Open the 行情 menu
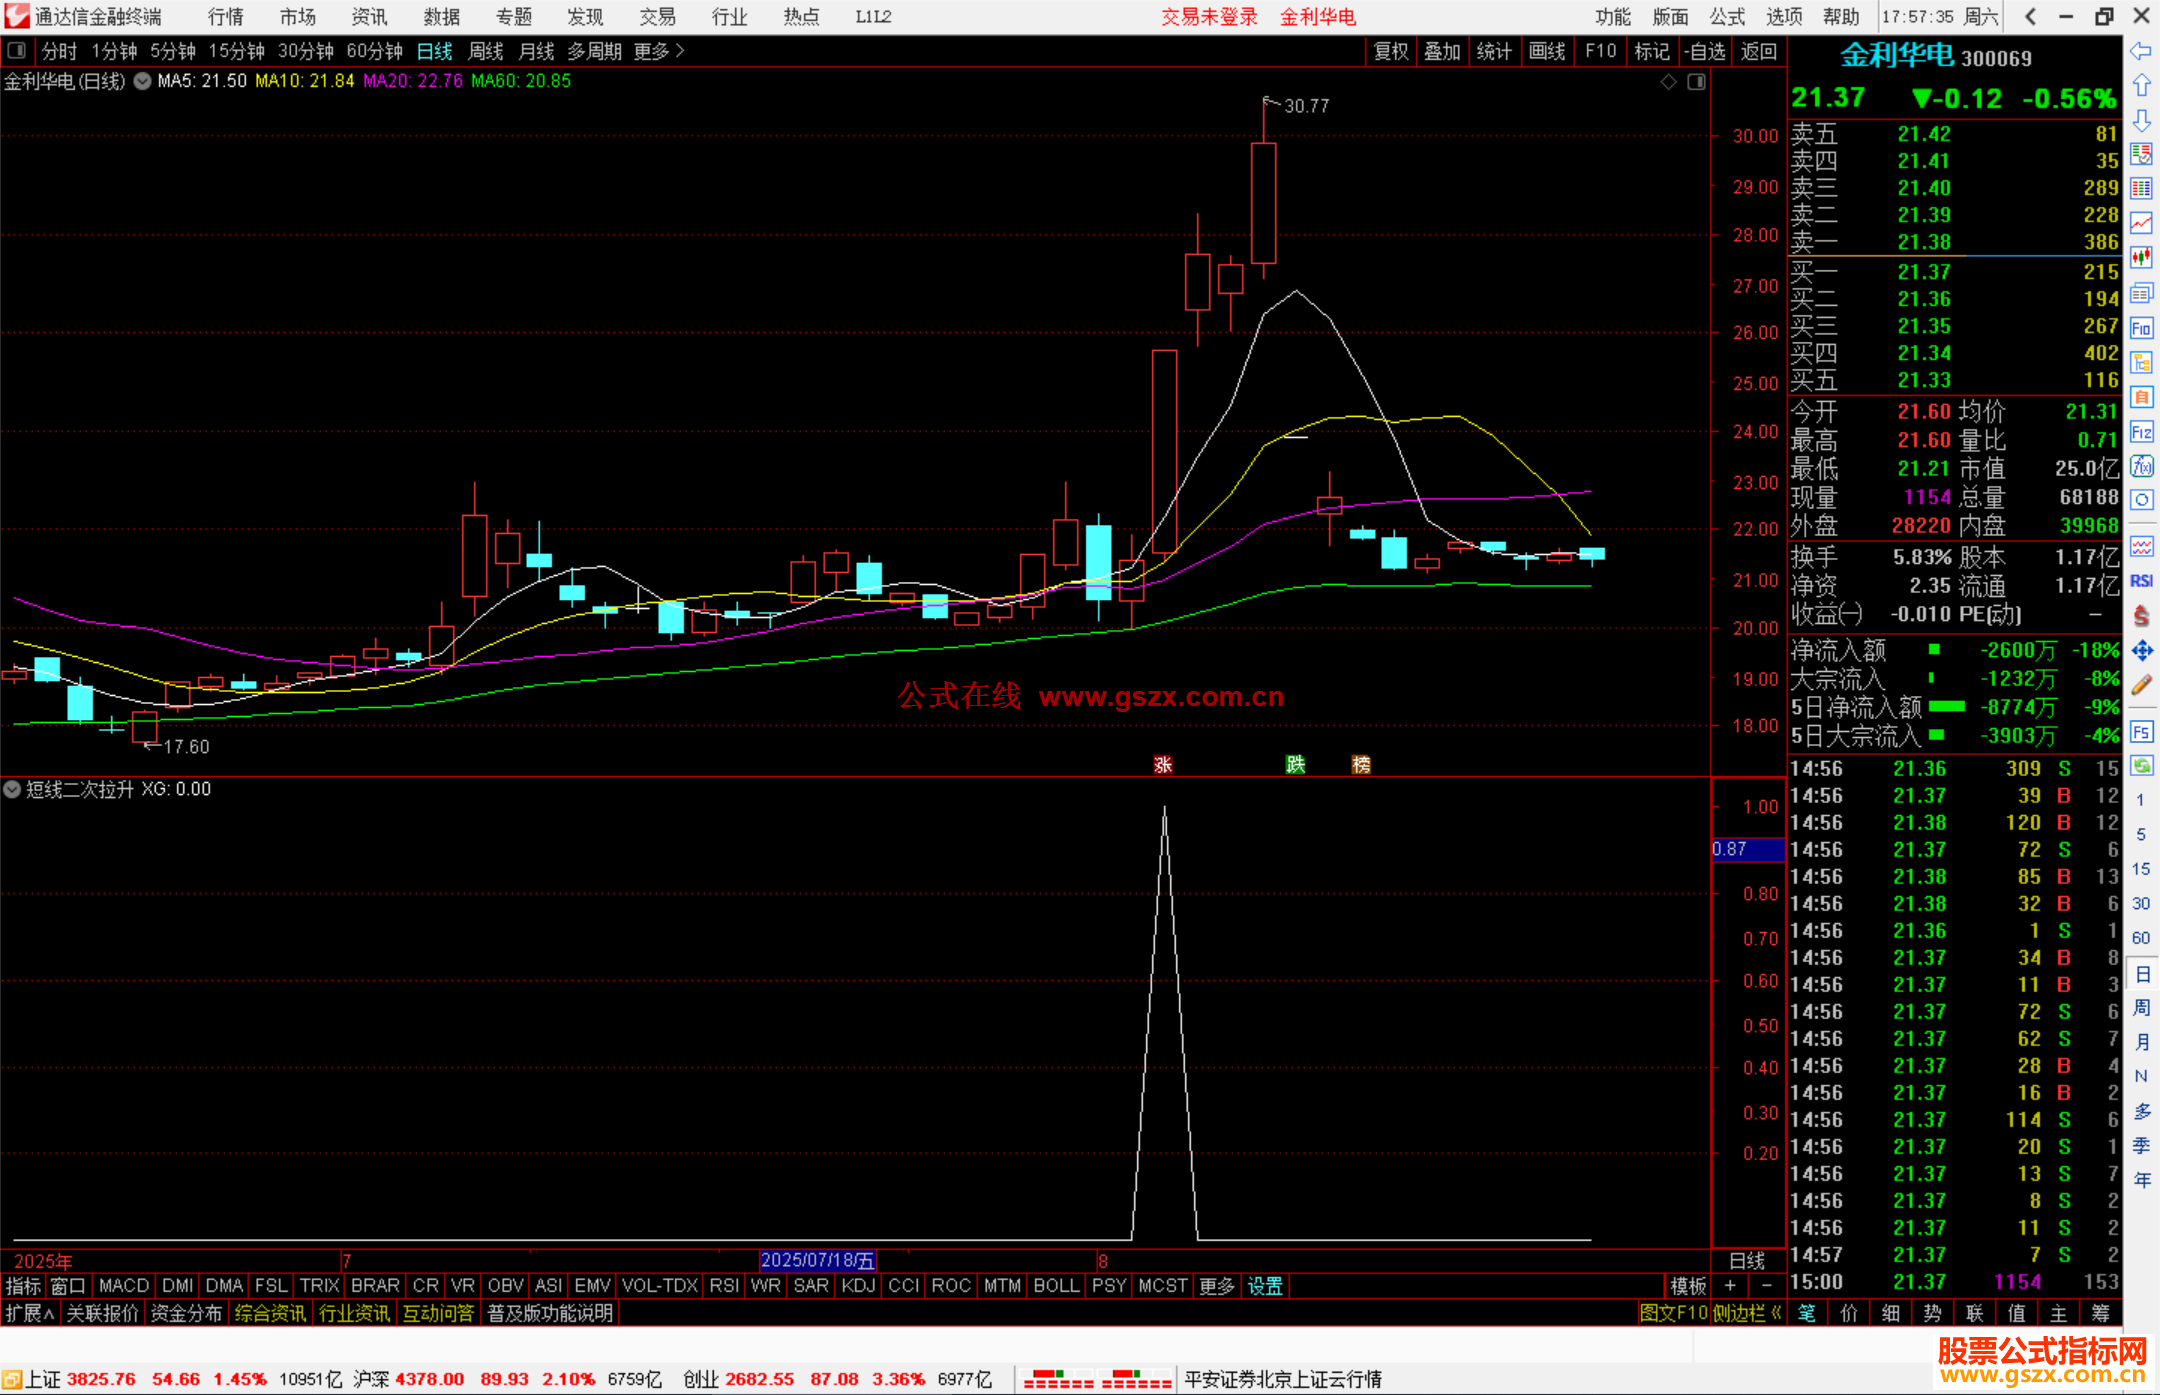 (226, 17)
